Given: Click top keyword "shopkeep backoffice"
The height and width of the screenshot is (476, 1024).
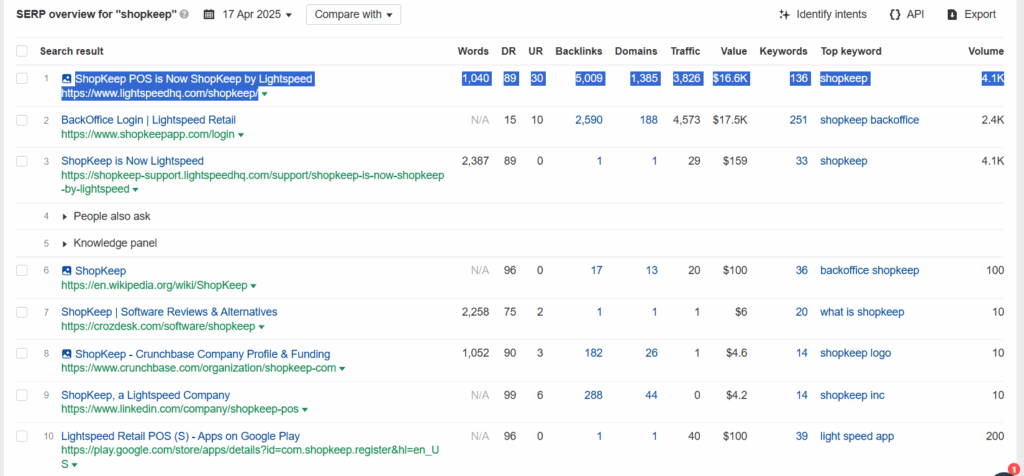Looking at the screenshot, I should (870, 120).
